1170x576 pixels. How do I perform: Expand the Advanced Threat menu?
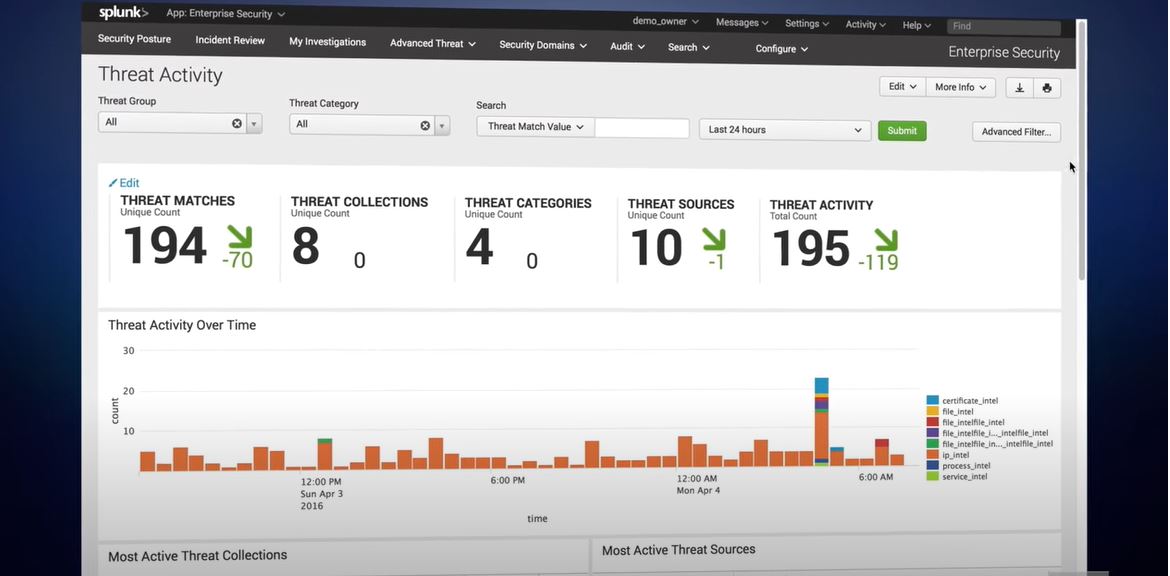[x=433, y=43]
